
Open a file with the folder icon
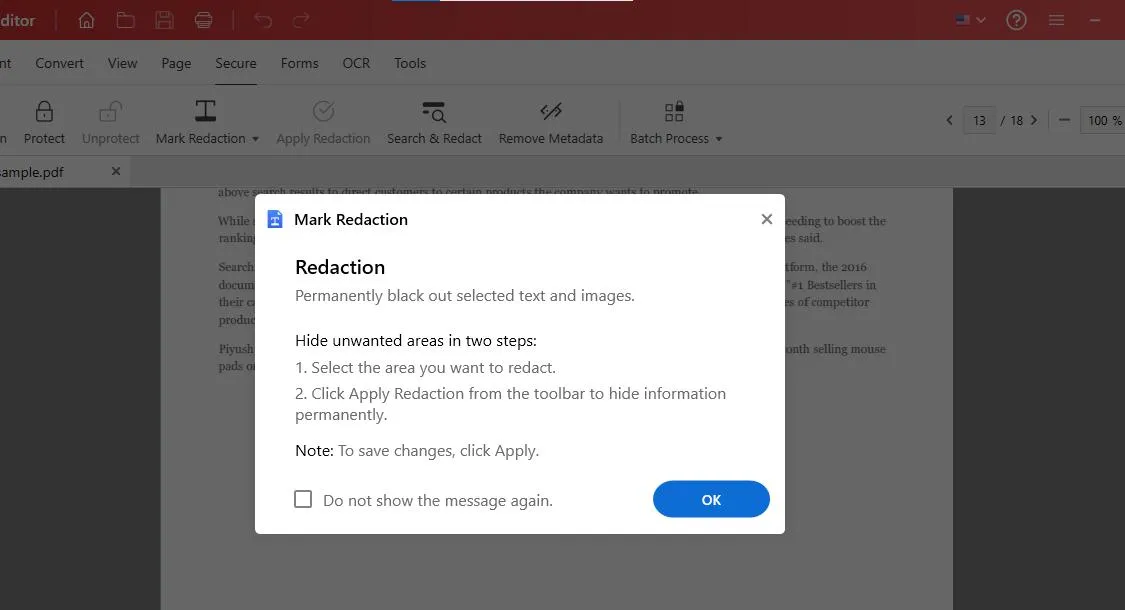(126, 20)
